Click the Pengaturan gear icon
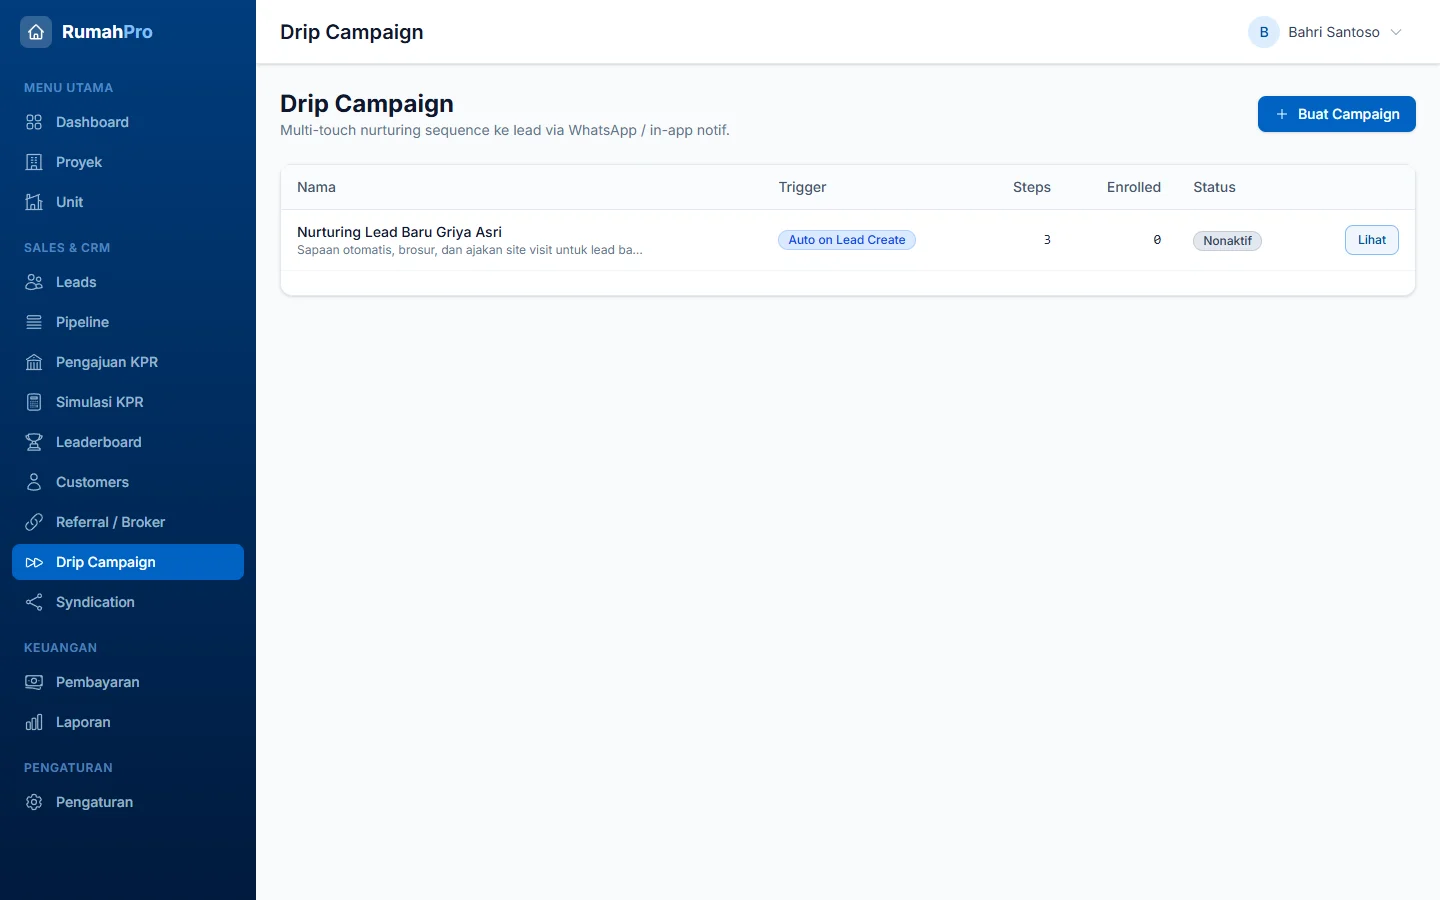 point(34,802)
